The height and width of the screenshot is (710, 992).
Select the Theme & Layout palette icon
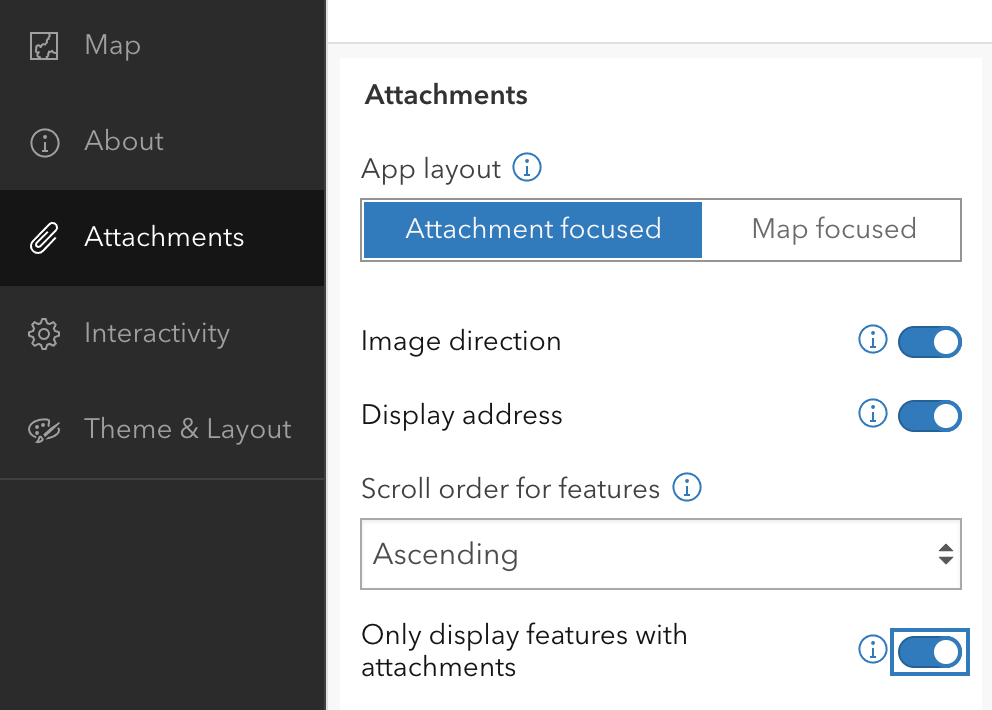tap(44, 429)
